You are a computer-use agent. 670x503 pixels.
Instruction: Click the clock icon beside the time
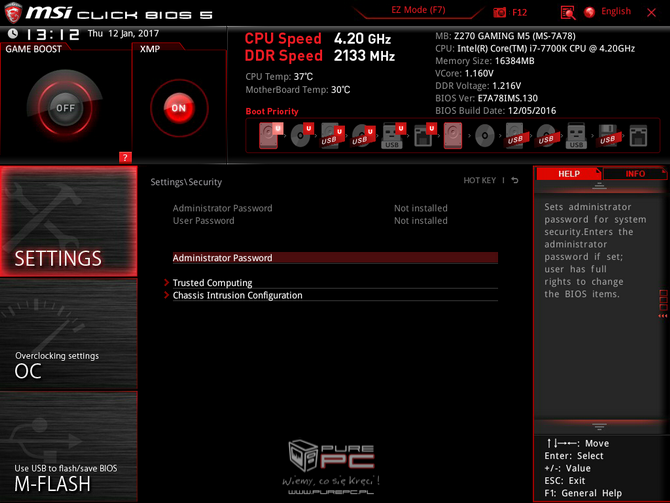pos(13,33)
